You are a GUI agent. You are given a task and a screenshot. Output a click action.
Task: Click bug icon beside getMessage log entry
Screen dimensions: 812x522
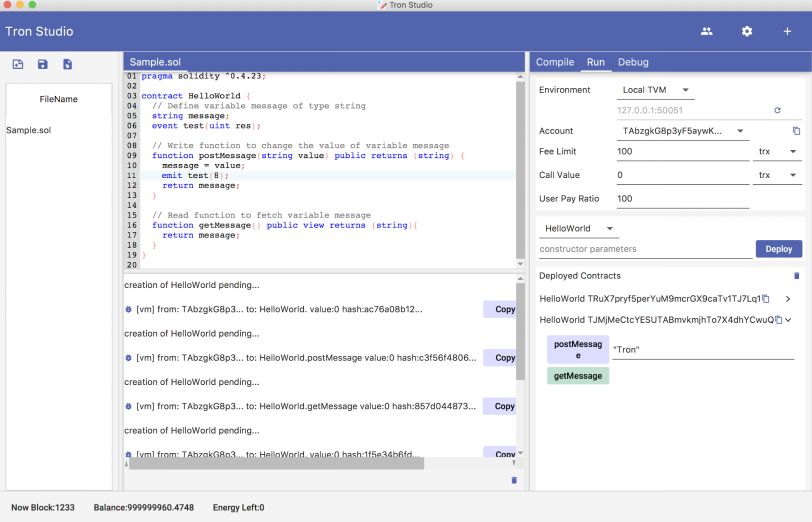(128, 406)
